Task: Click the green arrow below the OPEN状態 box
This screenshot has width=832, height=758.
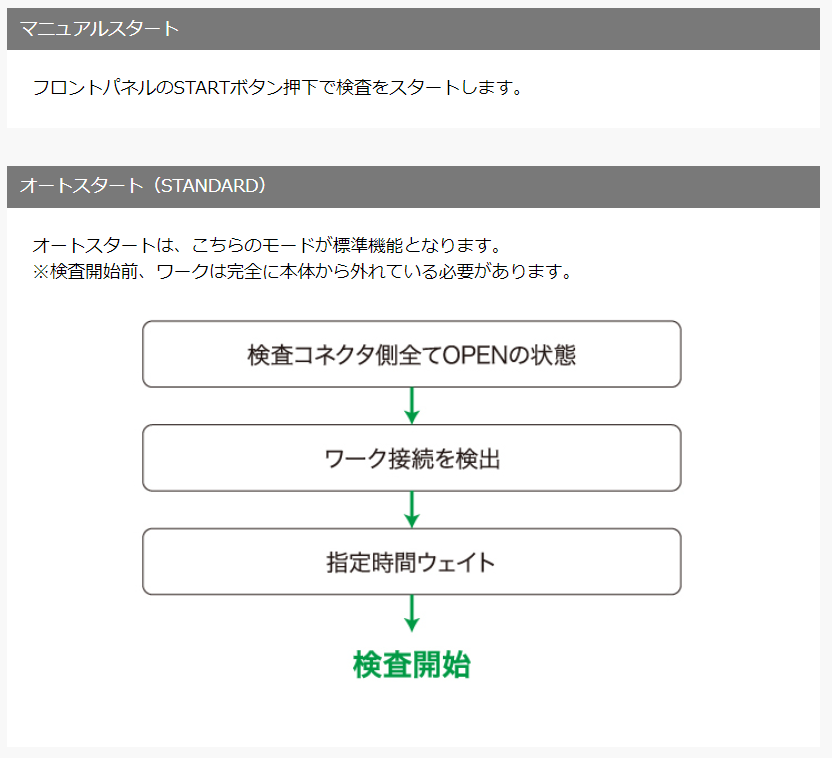Action: [x=411, y=405]
